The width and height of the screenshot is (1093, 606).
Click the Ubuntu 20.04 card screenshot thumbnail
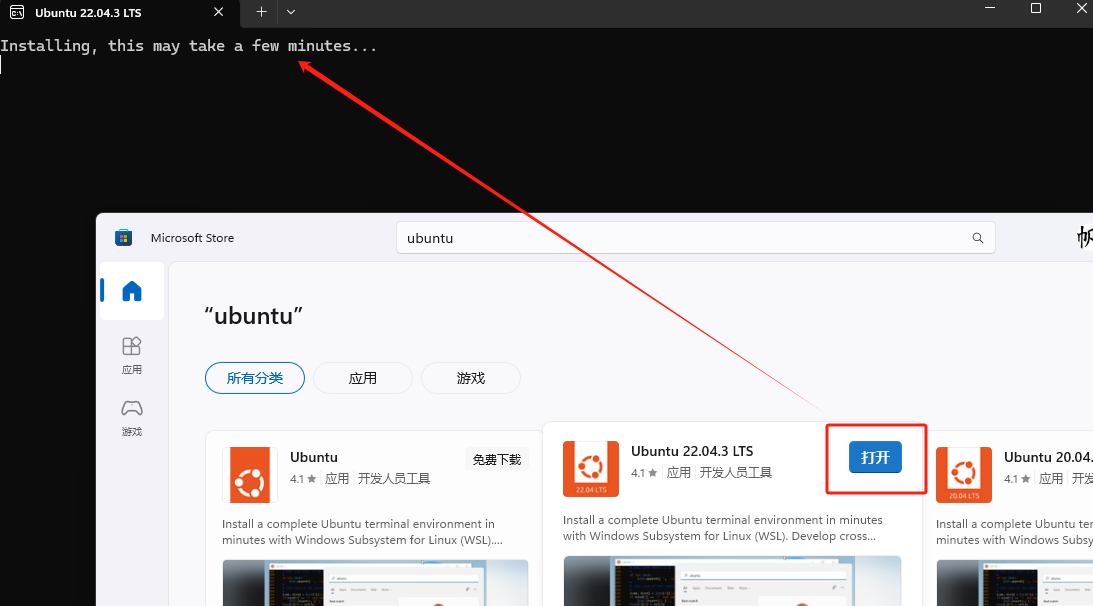(x=1014, y=582)
